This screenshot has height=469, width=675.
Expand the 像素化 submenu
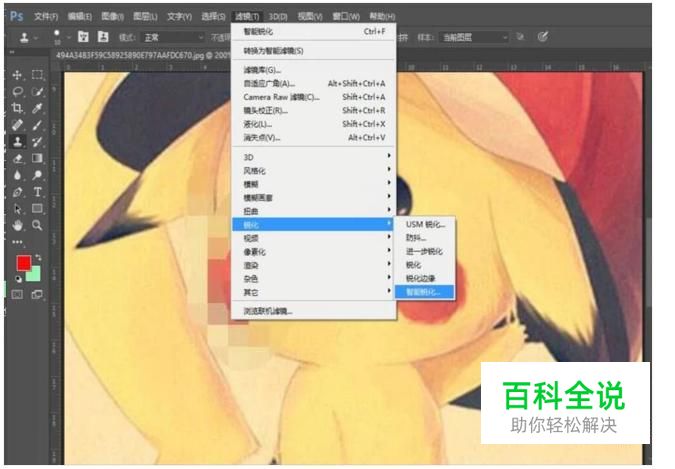(x=314, y=252)
